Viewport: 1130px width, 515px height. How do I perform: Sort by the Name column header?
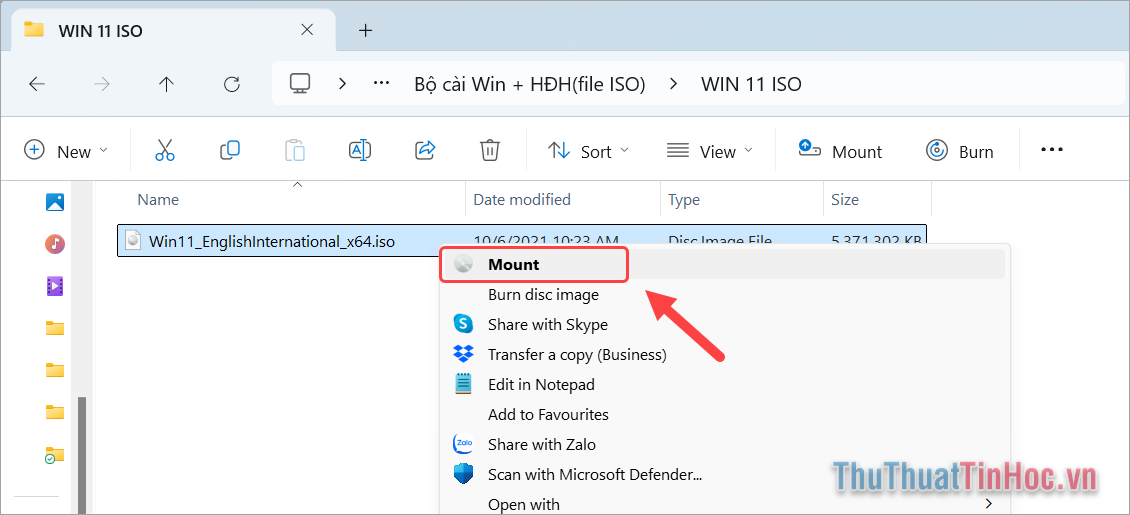pos(159,200)
